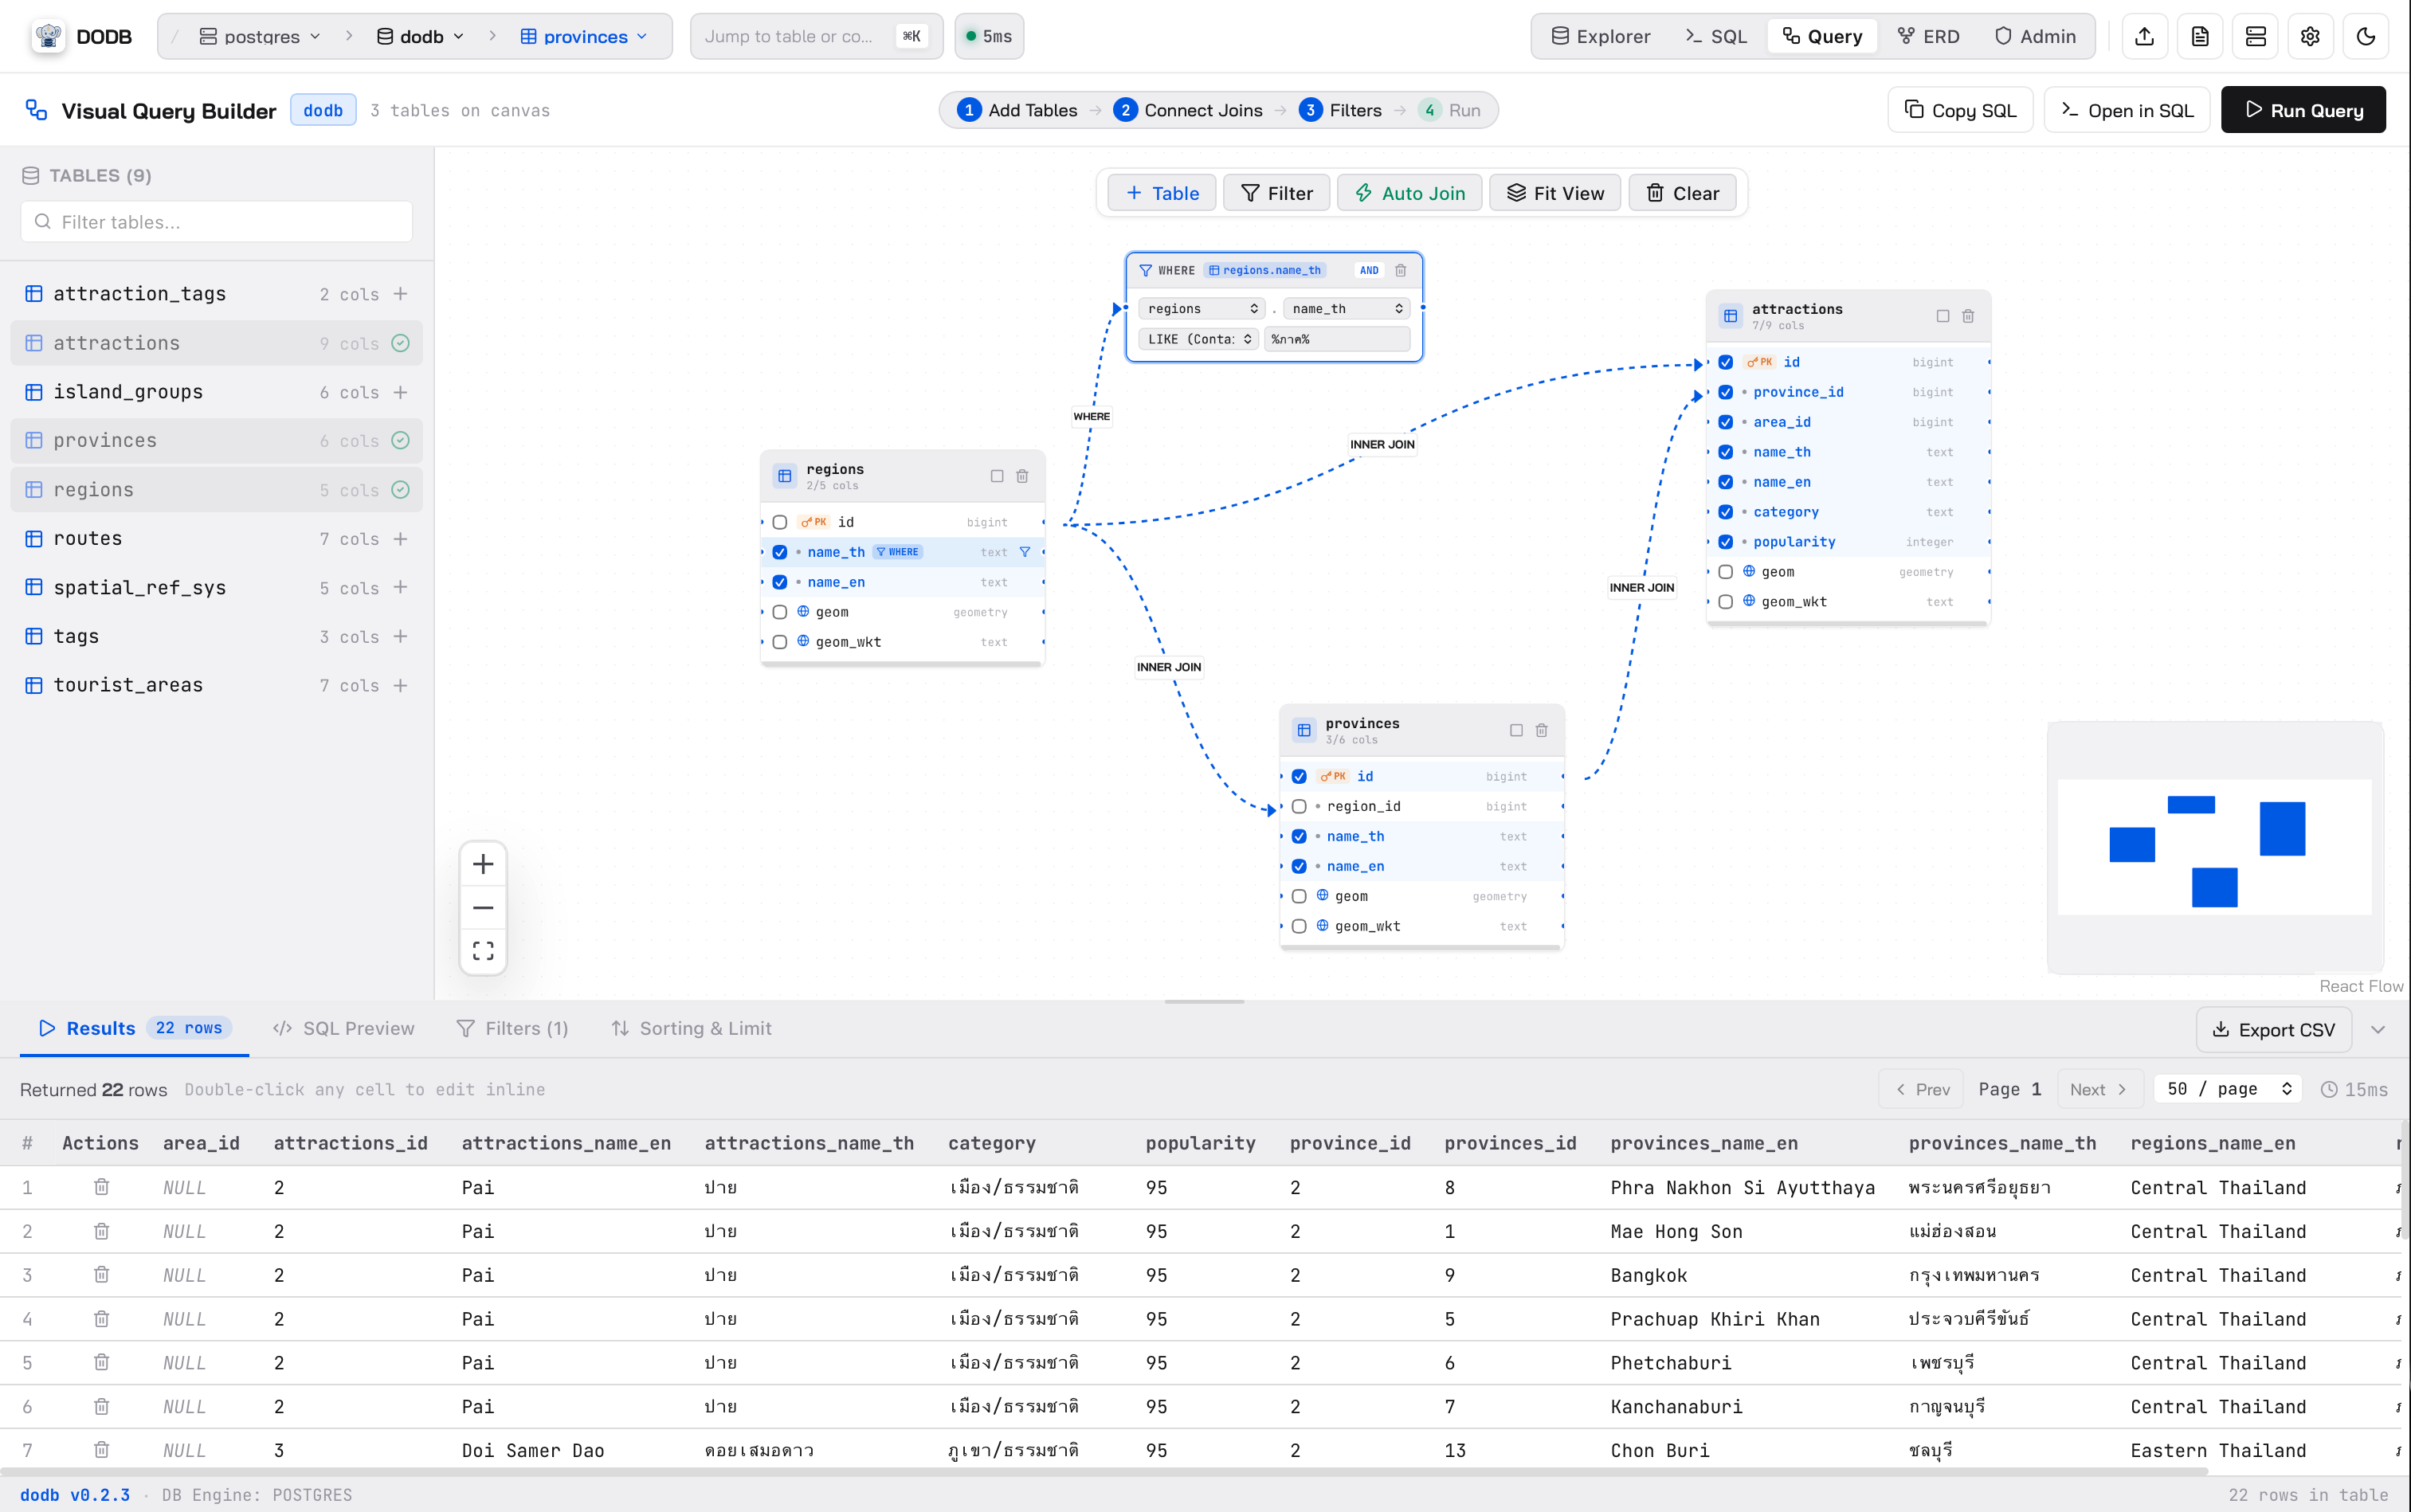Uncheck attractions popularity checkbox
Screen dimensions: 2411x1512
coord(1726,542)
